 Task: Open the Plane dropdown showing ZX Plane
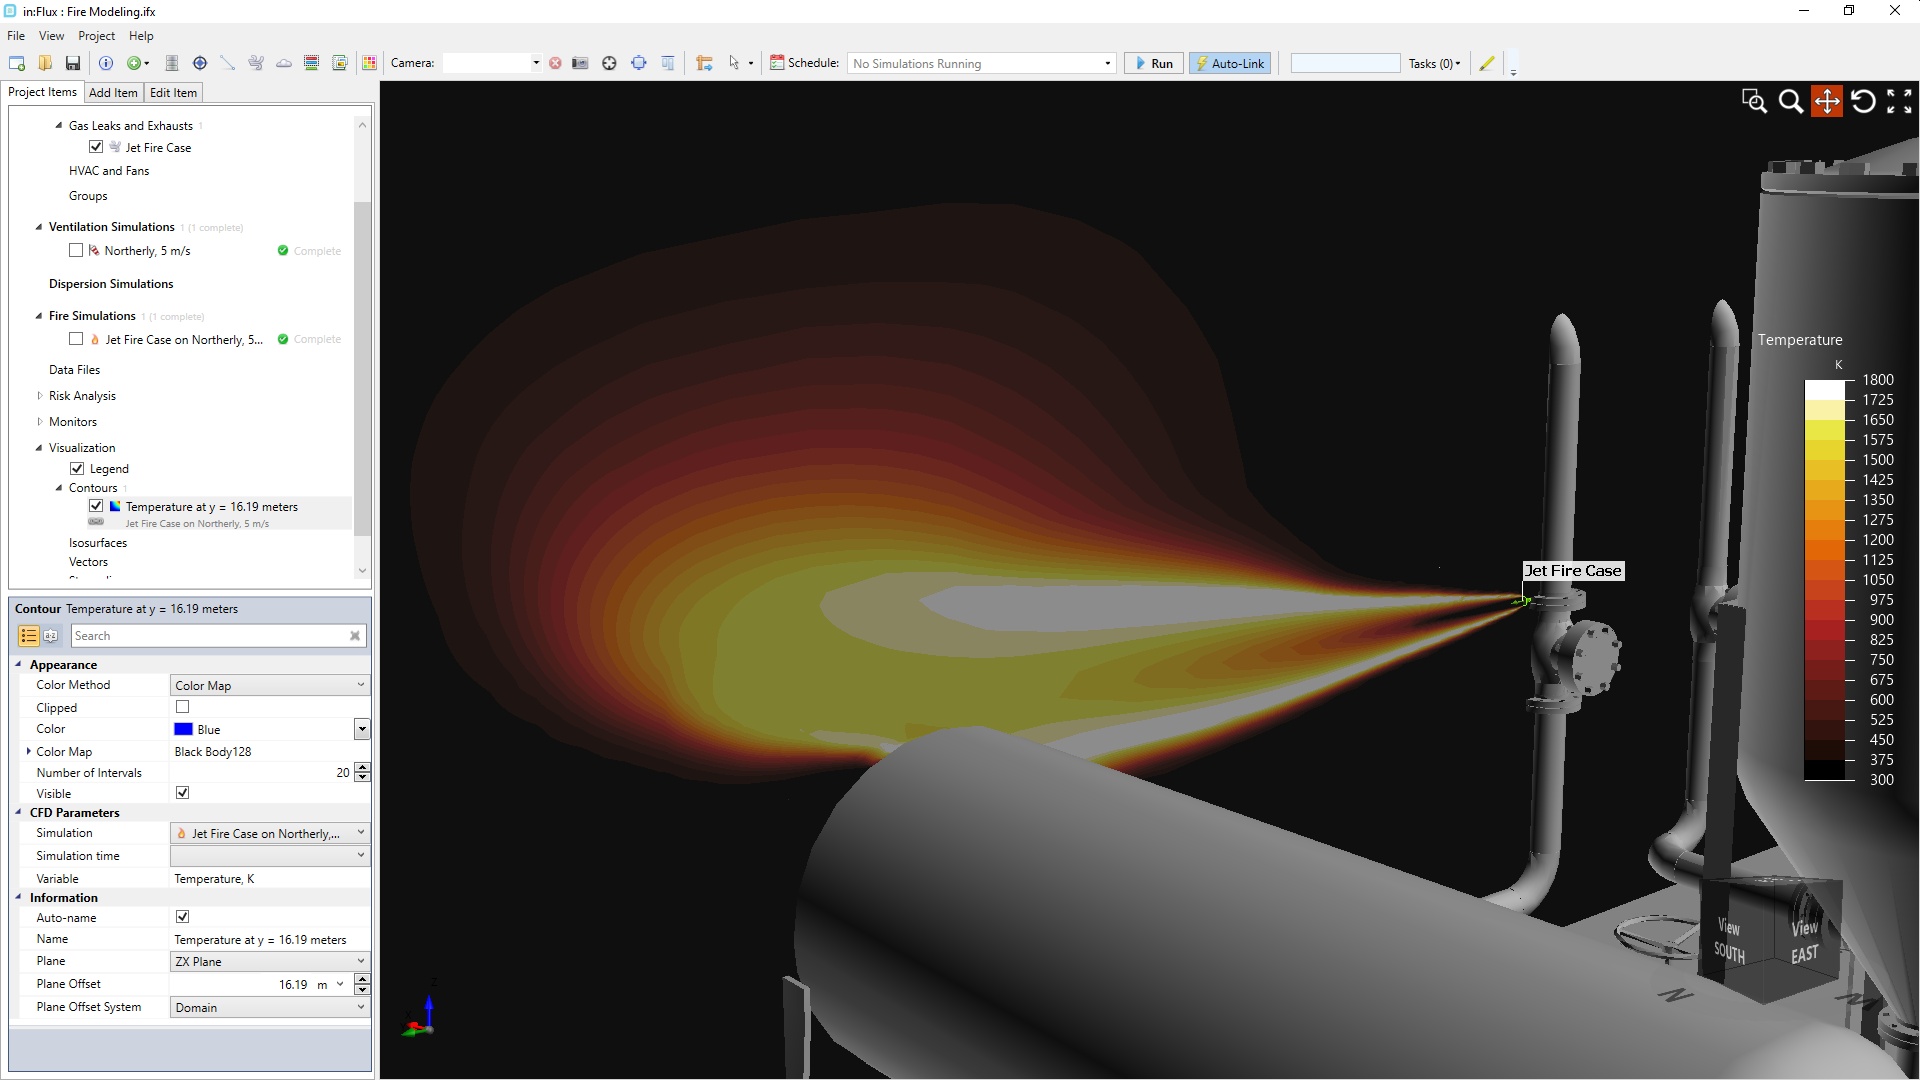click(x=270, y=961)
